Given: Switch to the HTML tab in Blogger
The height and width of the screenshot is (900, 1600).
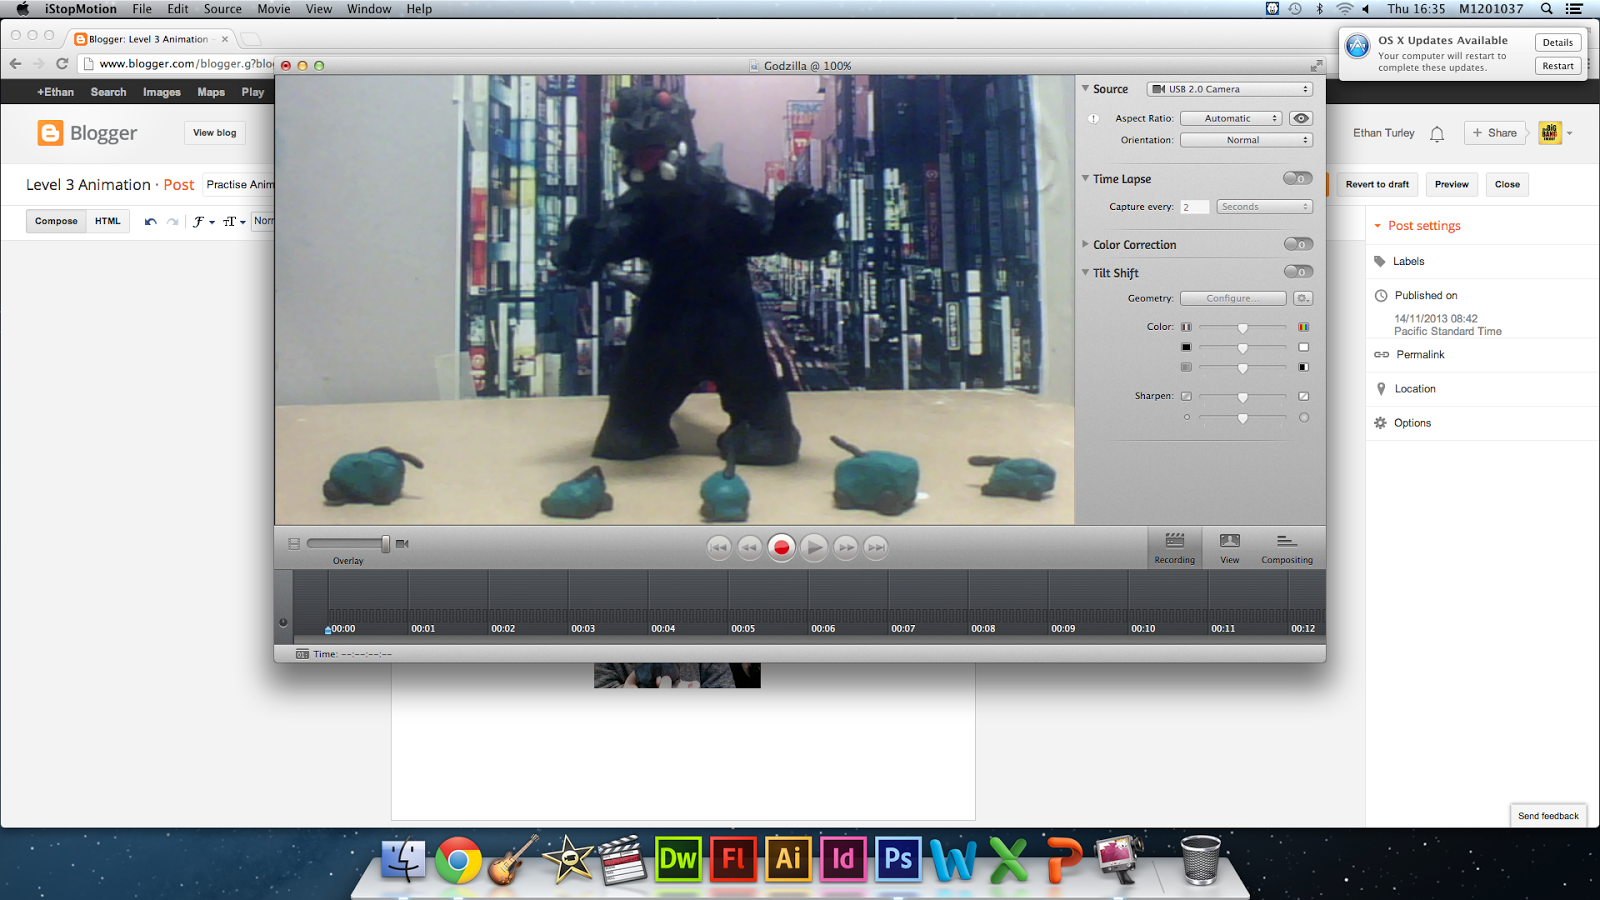Looking at the screenshot, I should click(108, 221).
